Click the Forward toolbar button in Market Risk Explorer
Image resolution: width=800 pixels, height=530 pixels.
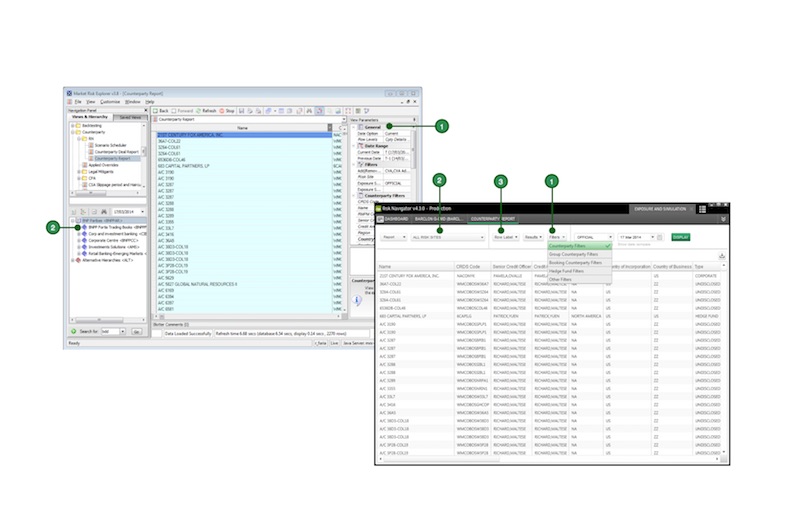182,111
